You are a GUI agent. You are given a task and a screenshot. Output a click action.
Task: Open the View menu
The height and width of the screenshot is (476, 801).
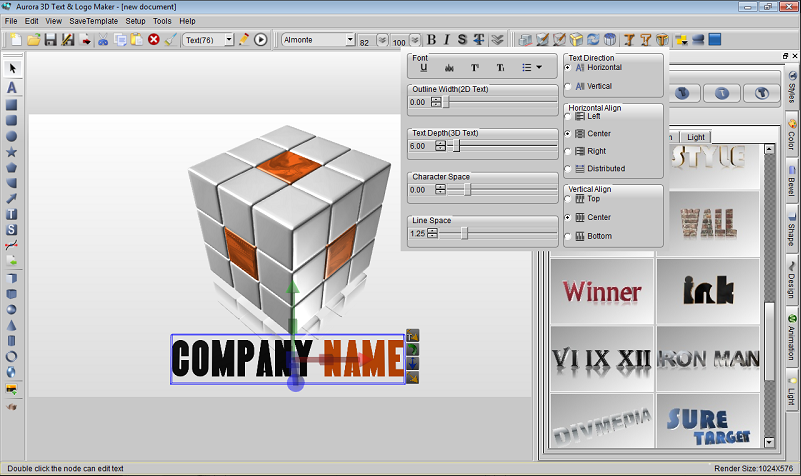(x=54, y=21)
